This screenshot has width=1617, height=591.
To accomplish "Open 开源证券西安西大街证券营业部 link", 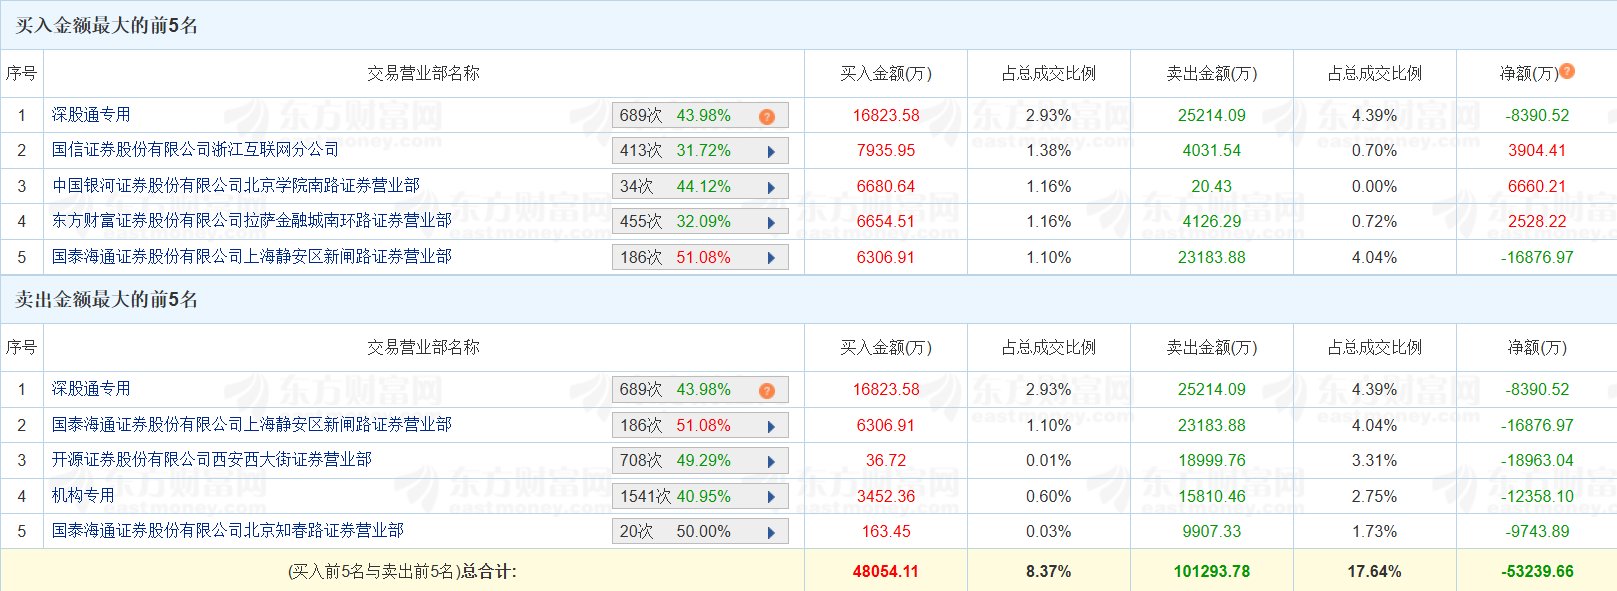I will (x=211, y=460).
